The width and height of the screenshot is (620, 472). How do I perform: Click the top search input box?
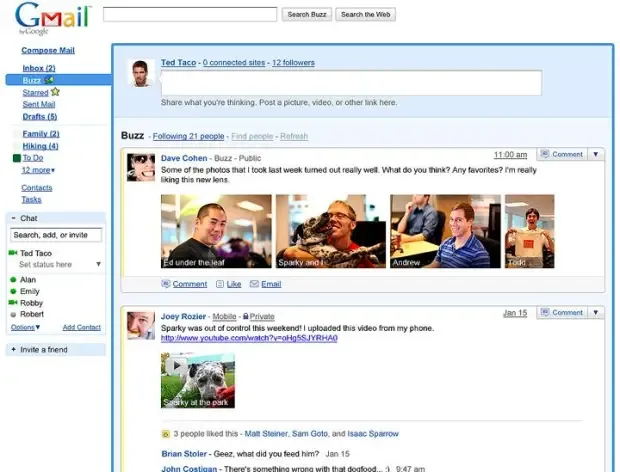click(x=190, y=14)
